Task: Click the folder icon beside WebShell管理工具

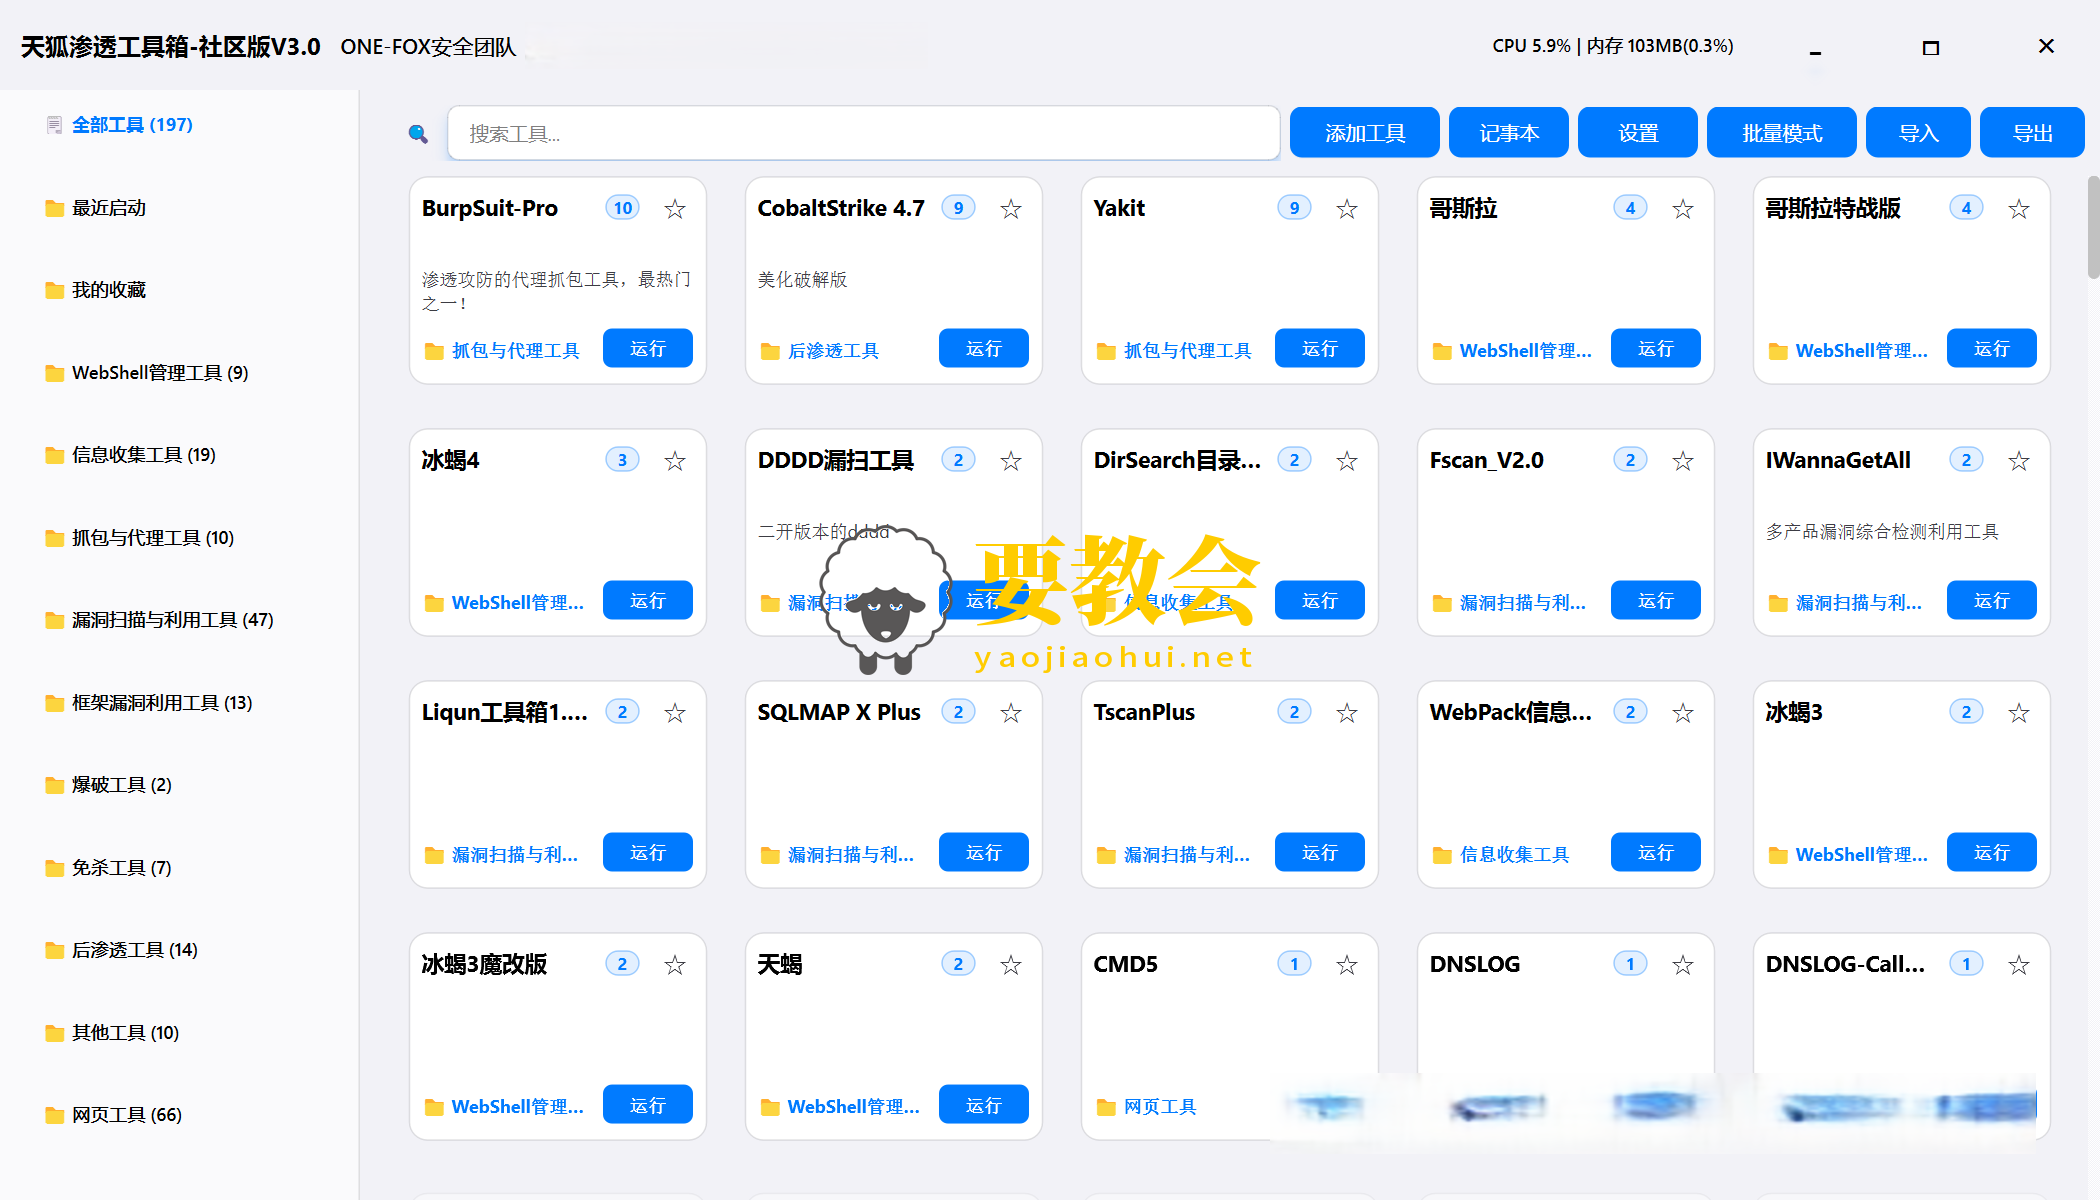Action: coord(55,372)
